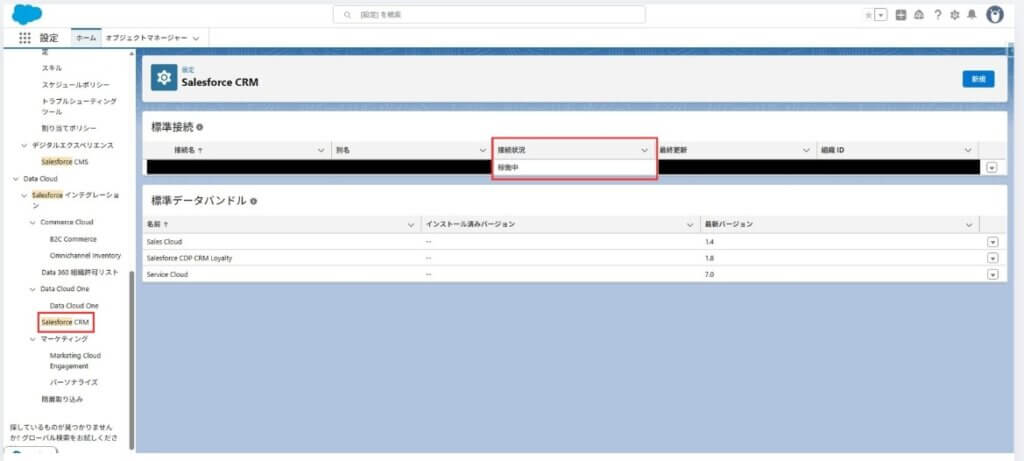Open Omnichannel Inventory in the sidebar
Image resolution: width=1024 pixels, height=461 pixels.
[86, 255]
